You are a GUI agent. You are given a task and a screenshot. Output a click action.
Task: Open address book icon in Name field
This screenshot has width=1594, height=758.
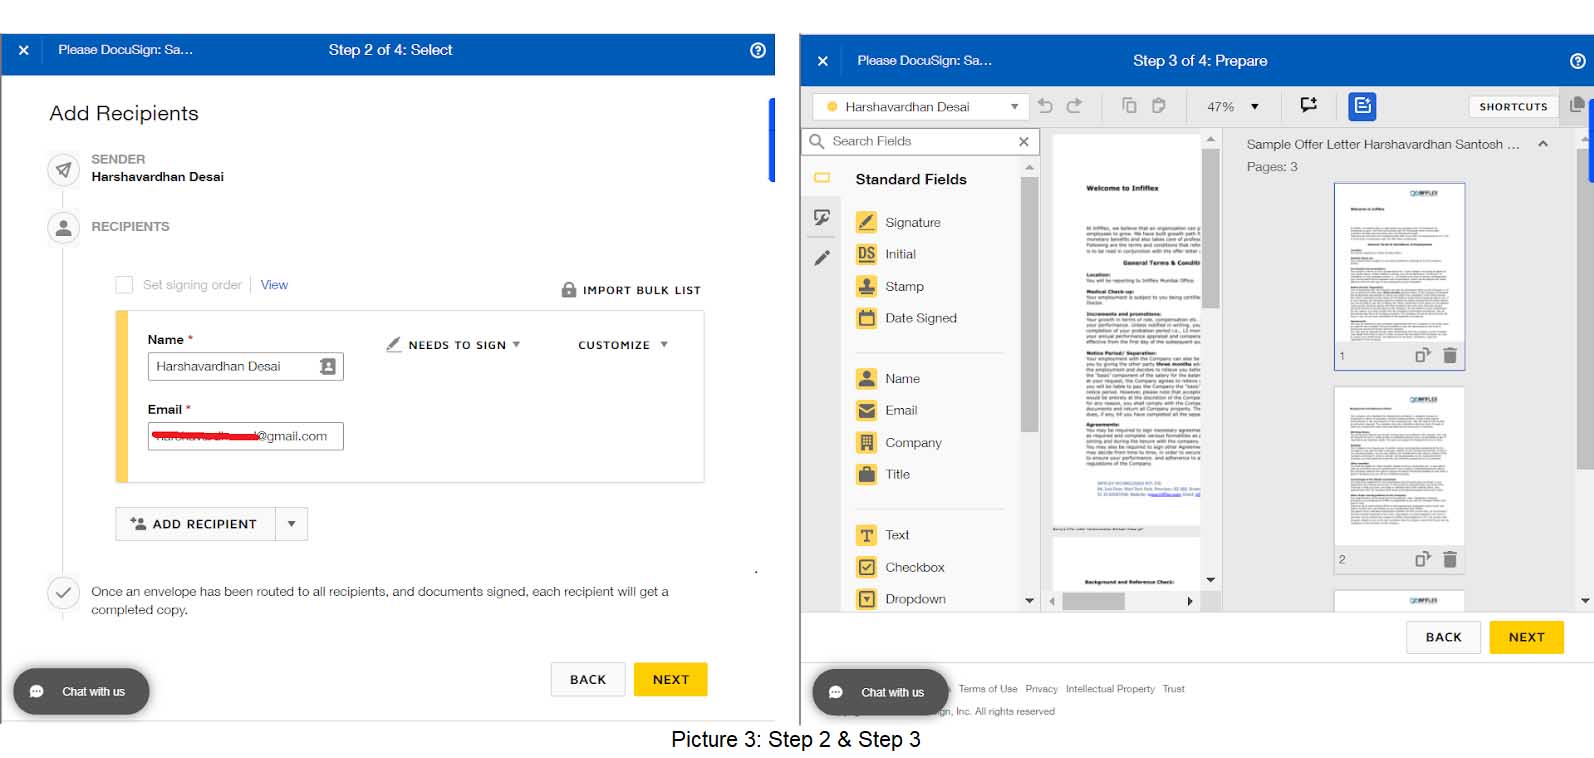pos(327,366)
